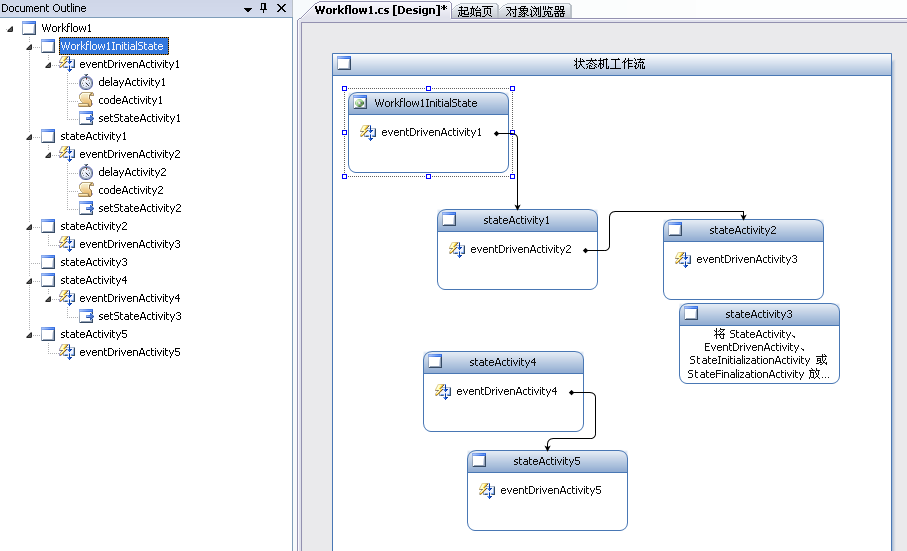Click eventDrivenActivity1 lightning icon in Document Outline
Screen dimensions: 907x551
tap(67, 64)
